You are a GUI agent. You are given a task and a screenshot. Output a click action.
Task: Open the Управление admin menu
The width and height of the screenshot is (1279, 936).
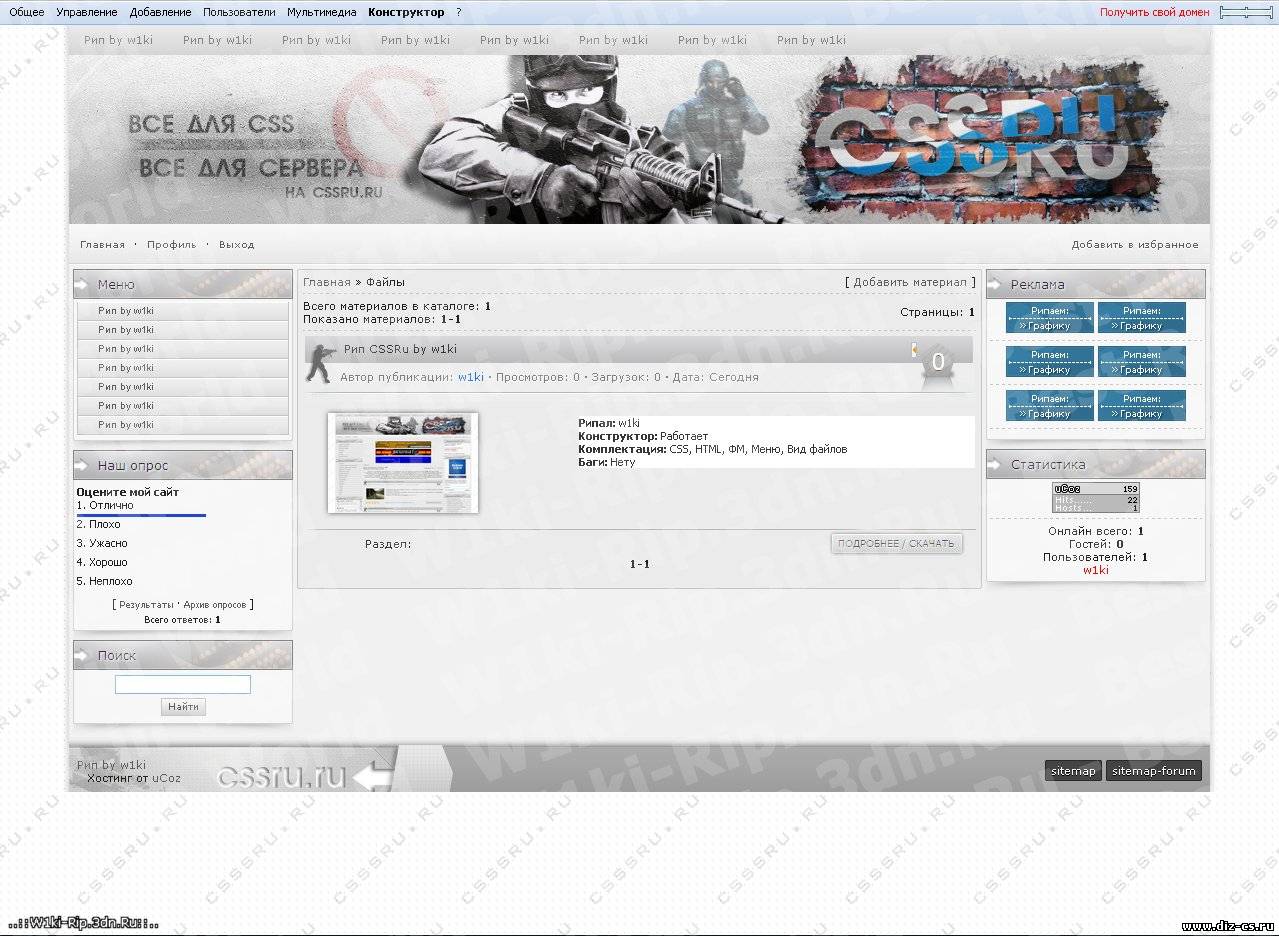[87, 12]
